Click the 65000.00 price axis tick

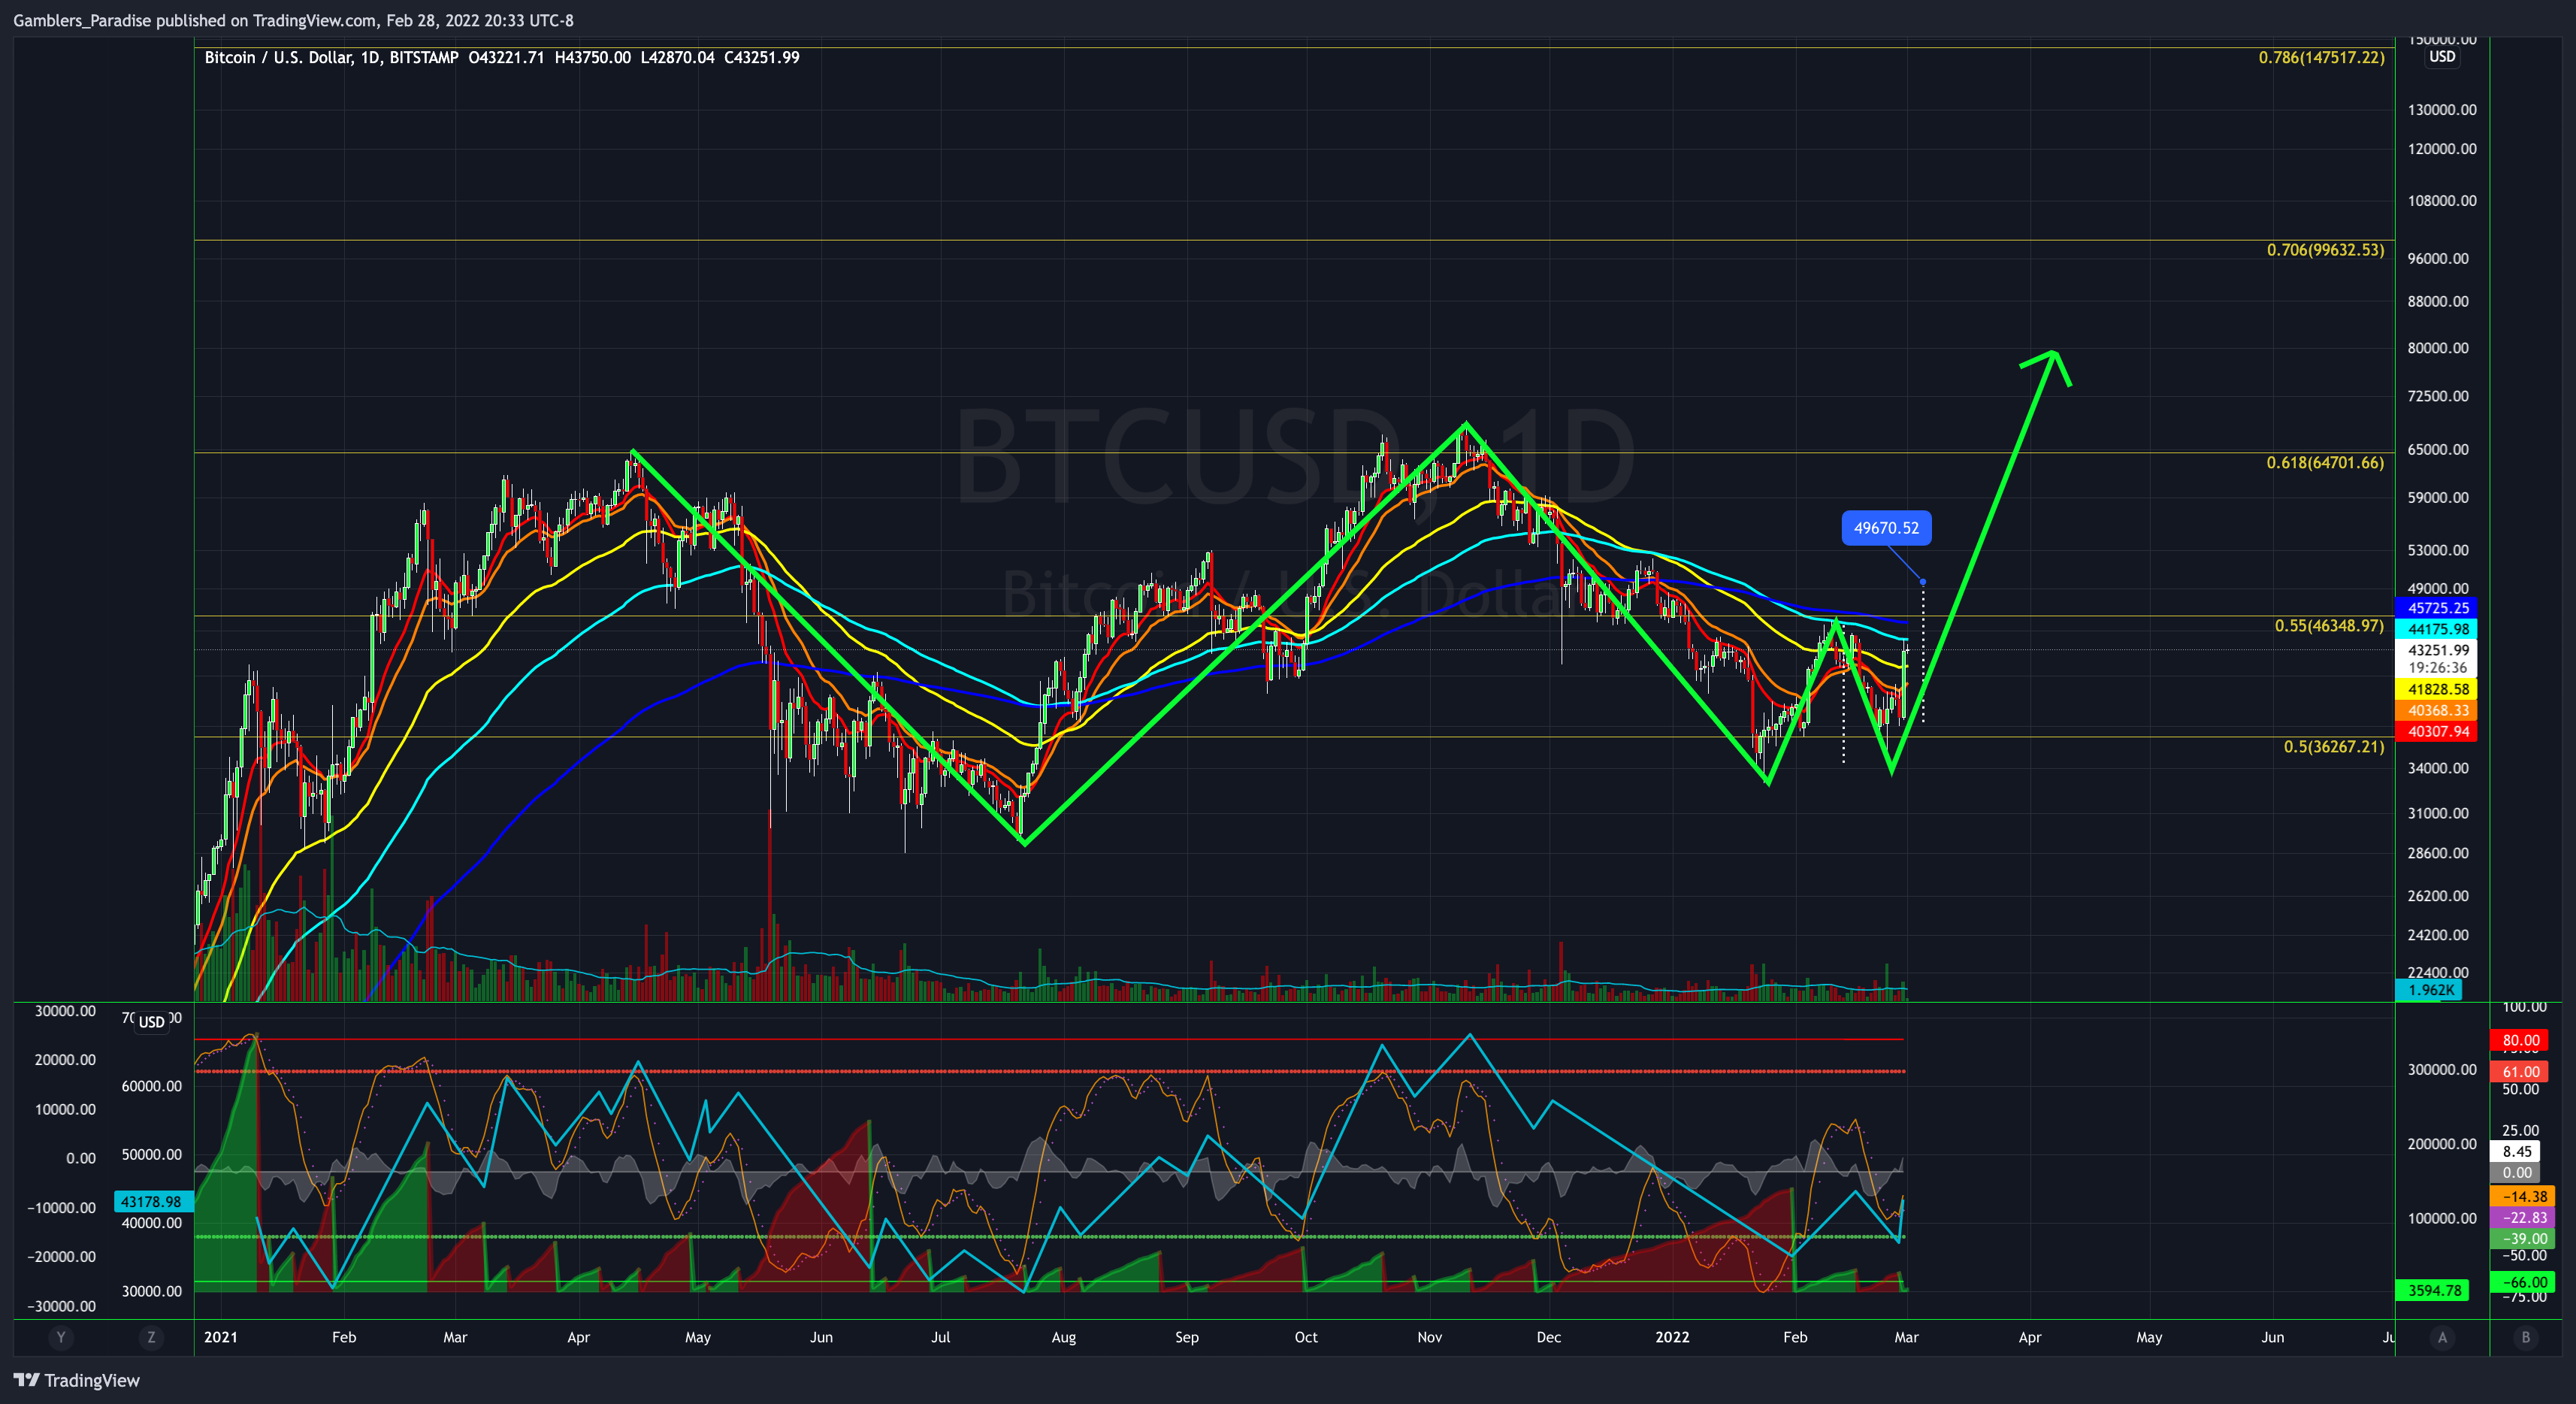point(2438,450)
